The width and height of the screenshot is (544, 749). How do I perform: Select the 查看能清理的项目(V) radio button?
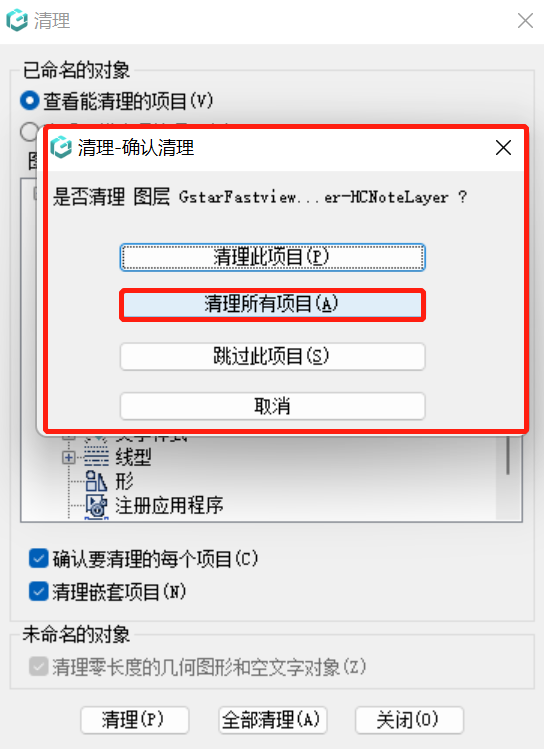(x=30, y=101)
